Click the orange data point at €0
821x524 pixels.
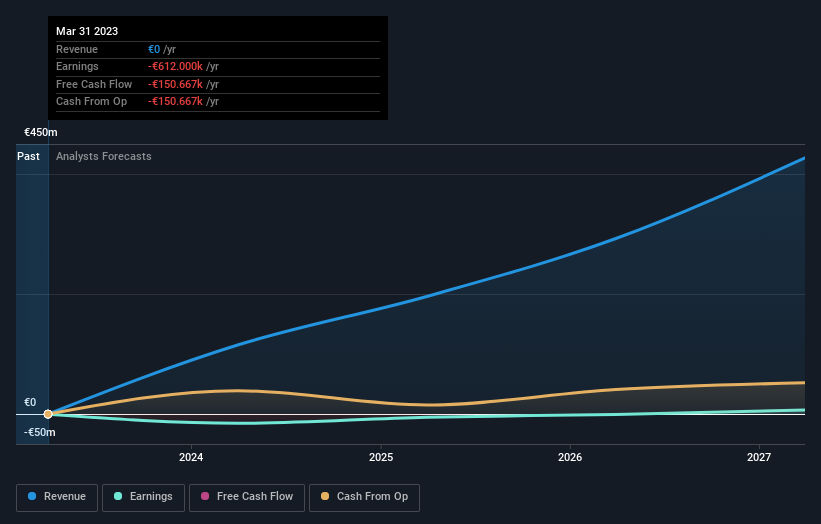coord(48,414)
